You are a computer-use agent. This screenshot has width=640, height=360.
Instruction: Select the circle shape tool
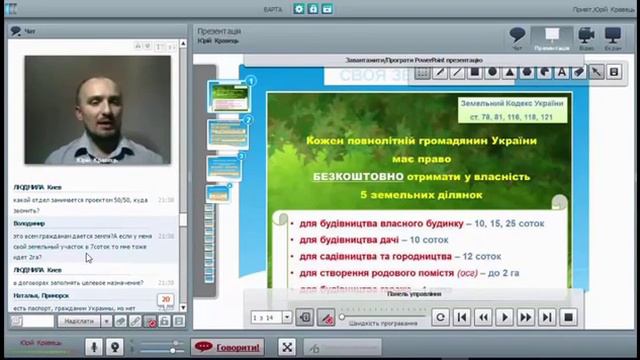(x=493, y=73)
